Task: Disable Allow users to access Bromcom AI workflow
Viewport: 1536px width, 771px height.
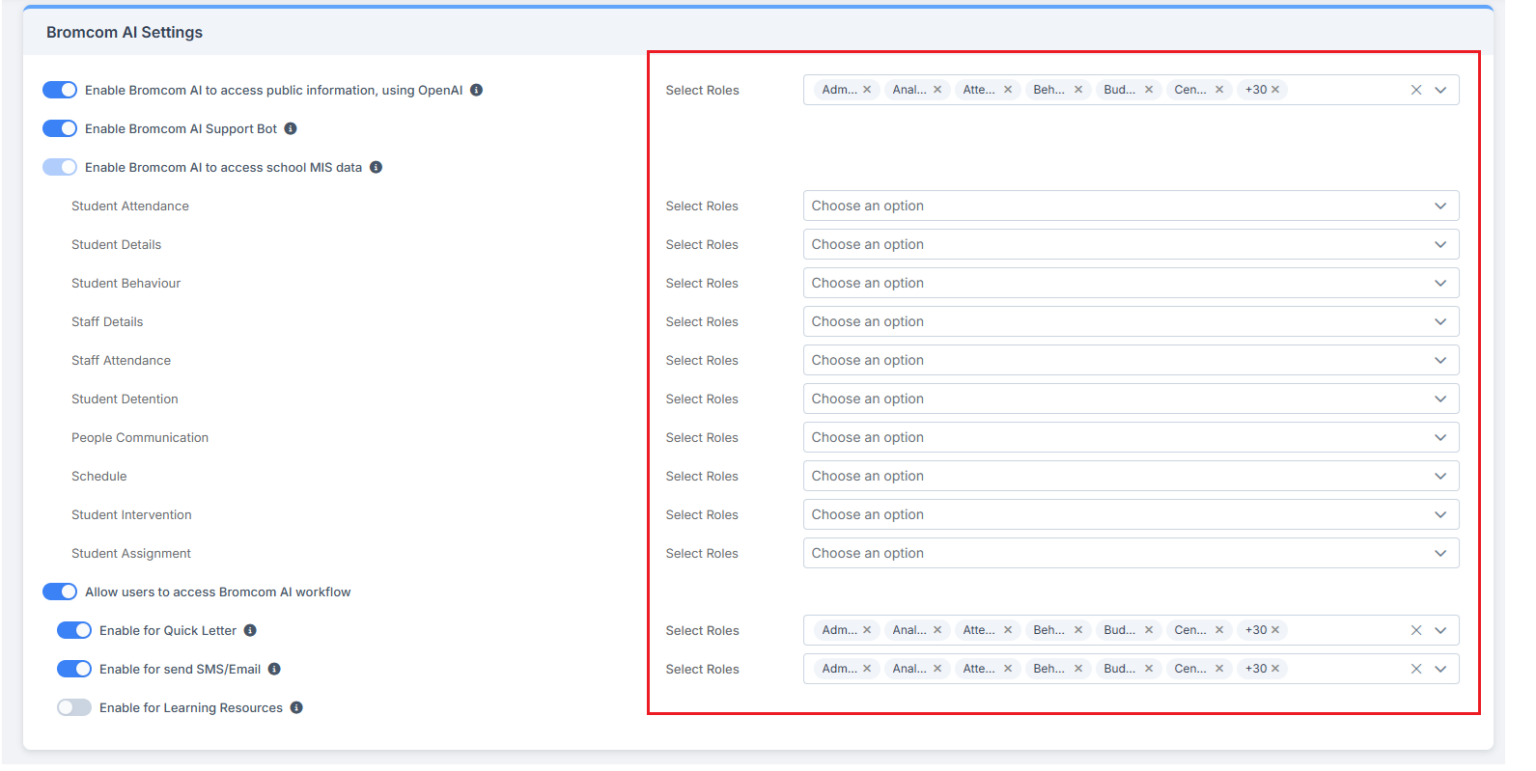Action: (60, 592)
